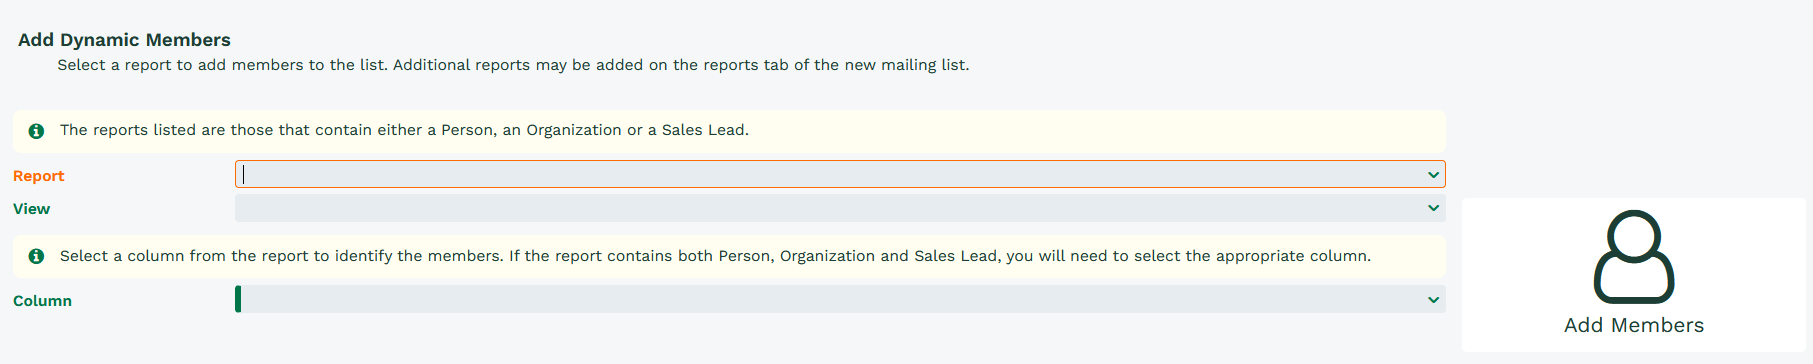Screen dimensions: 1813x364
Task: Click the green Column field label
Action: 42,301
